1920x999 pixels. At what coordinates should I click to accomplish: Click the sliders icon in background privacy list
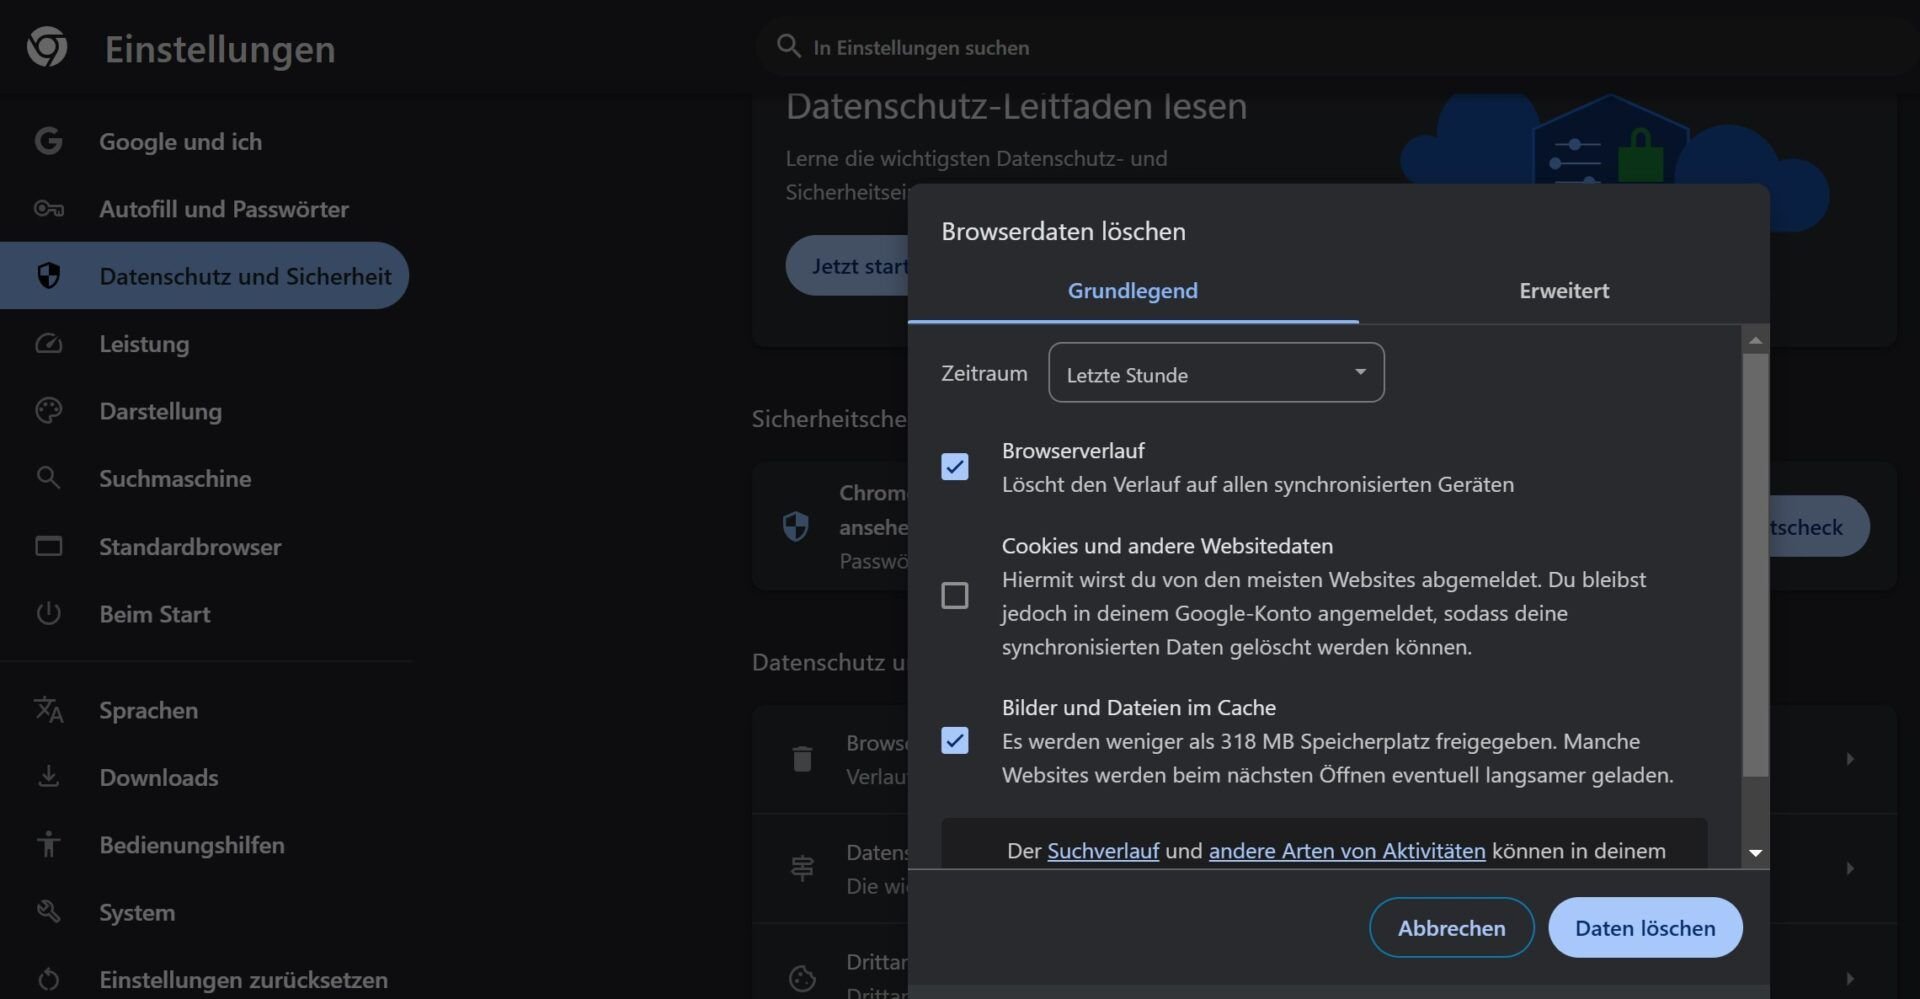pos(802,867)
